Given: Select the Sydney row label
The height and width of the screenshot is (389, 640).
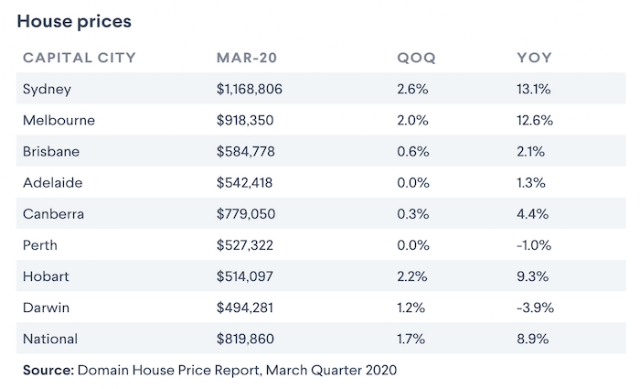Looking at the screenshot, I should pyautogui.click(x=47, y=89).
